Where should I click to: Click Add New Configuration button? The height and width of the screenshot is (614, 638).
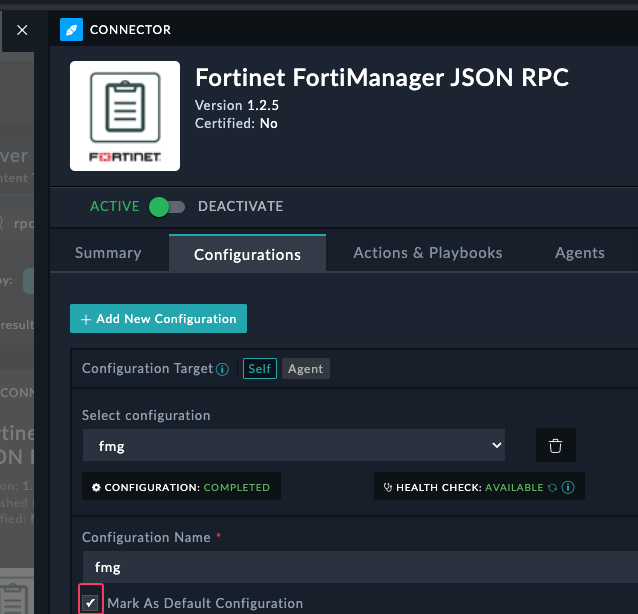click(158, 319)
